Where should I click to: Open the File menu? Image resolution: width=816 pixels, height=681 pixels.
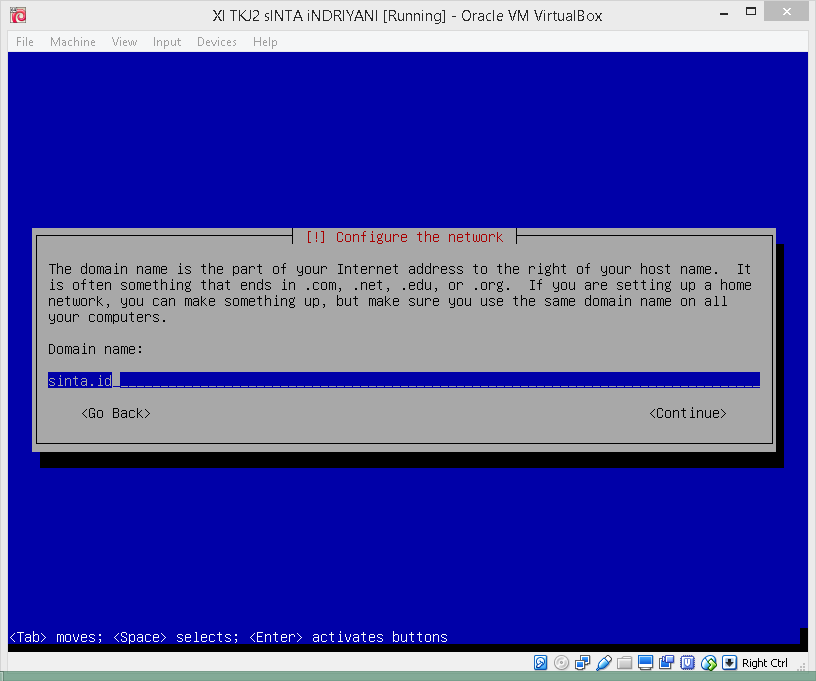click(x=24, y=42)
